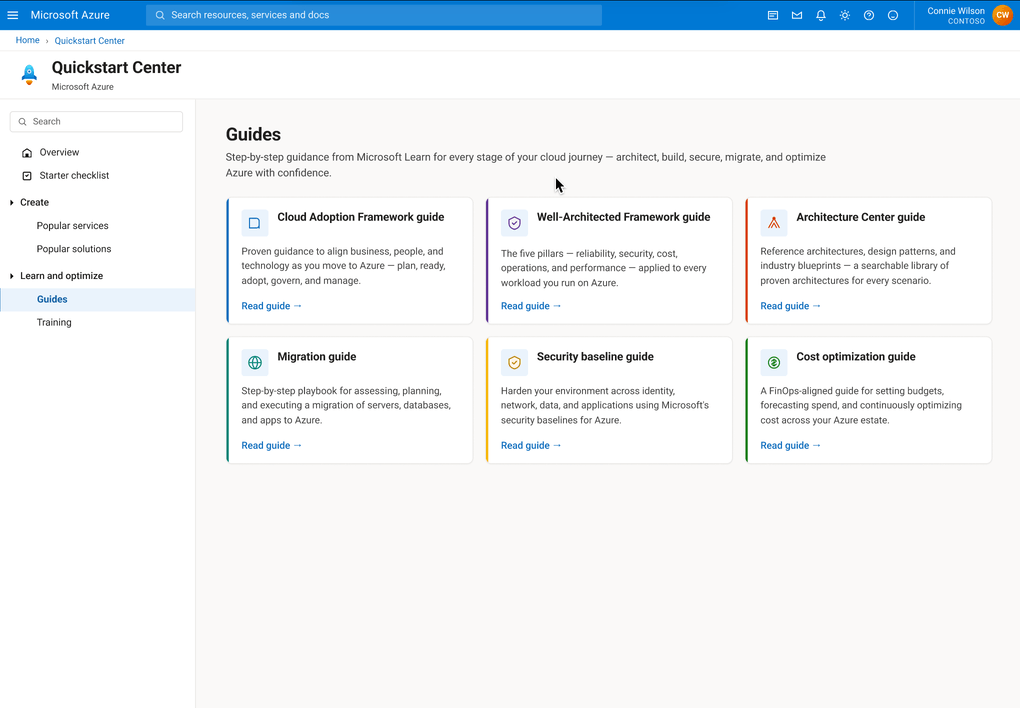Viewport: 1020px width, 708px height.
Task: Read guide for Cloud Adoption Framework
Action: [x=271, y=306]
